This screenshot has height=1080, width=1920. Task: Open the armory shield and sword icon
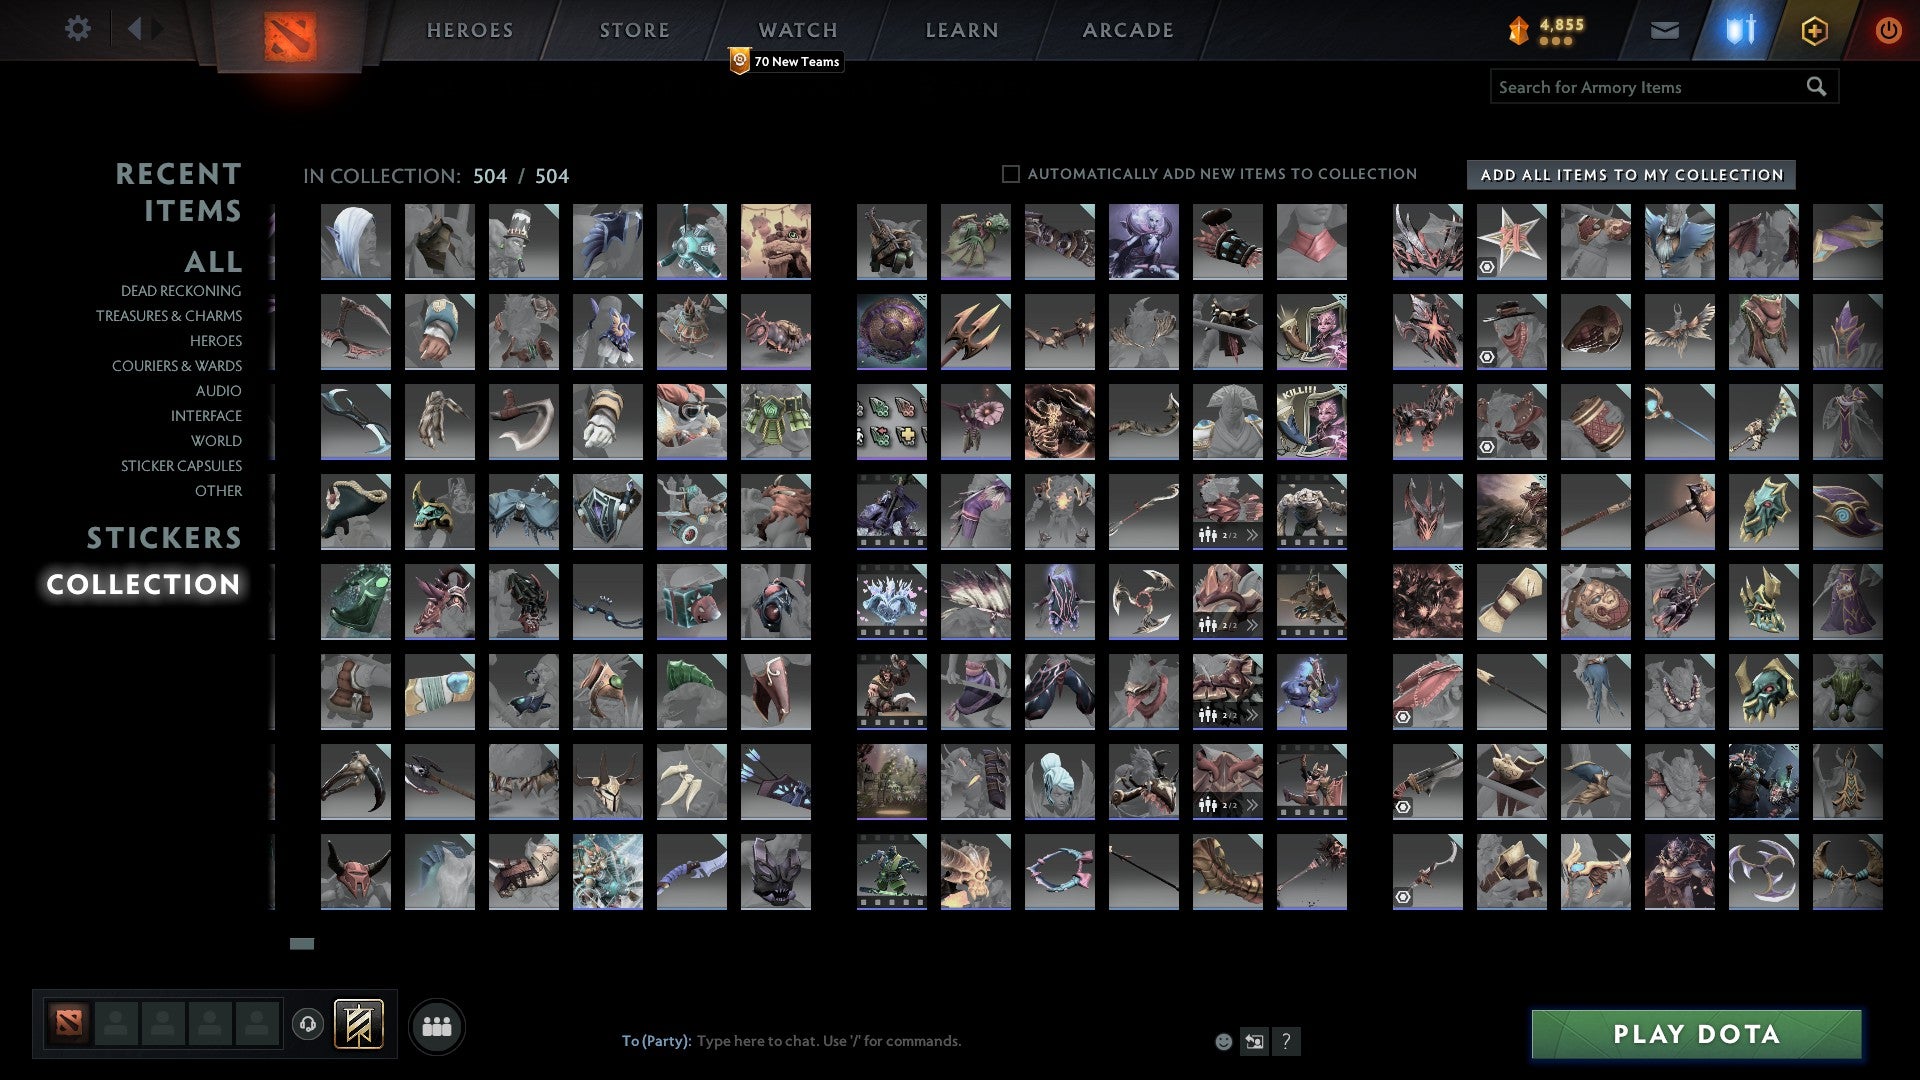[1740, 30]
